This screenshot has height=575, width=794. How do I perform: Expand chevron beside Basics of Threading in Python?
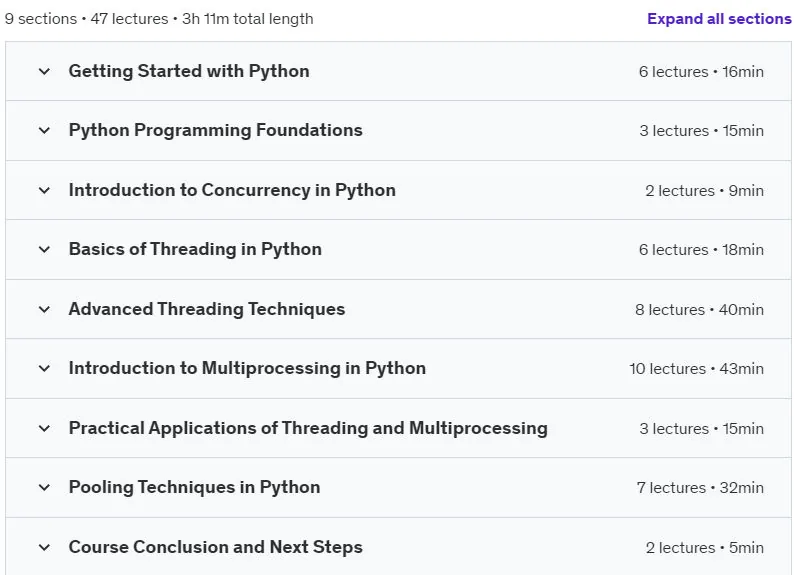[45, 250]
